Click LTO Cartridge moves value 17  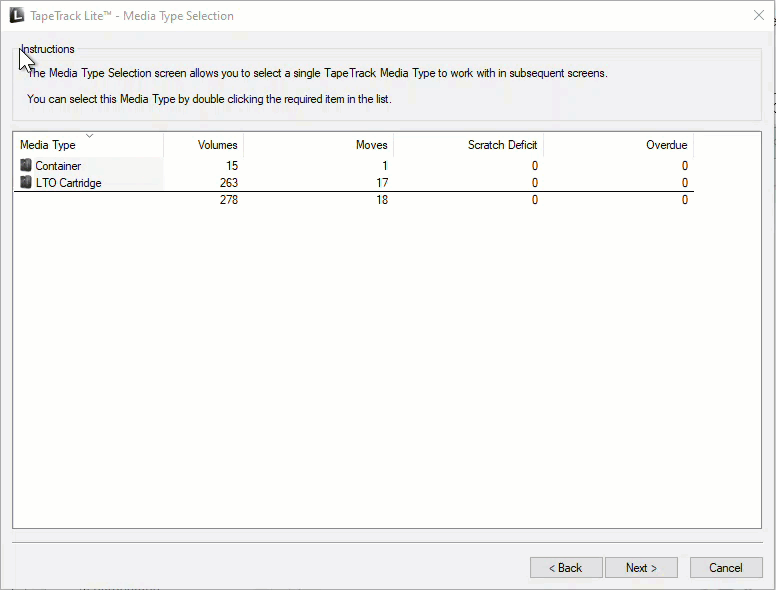click(382, 183)
